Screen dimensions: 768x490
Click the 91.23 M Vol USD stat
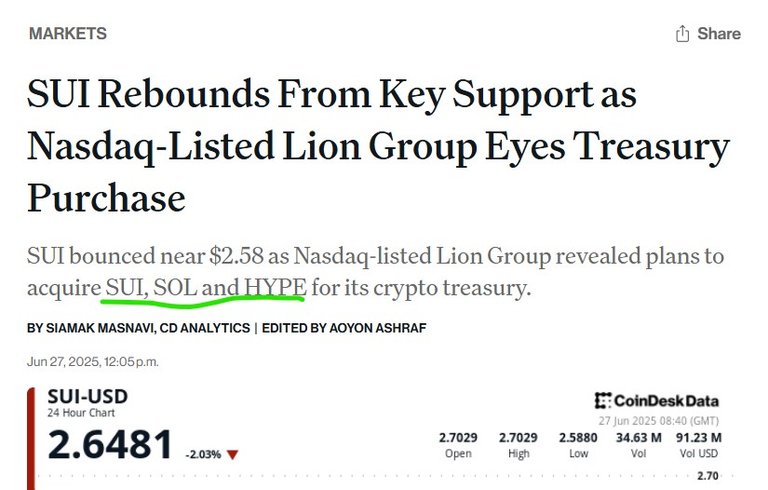point(698,445)
